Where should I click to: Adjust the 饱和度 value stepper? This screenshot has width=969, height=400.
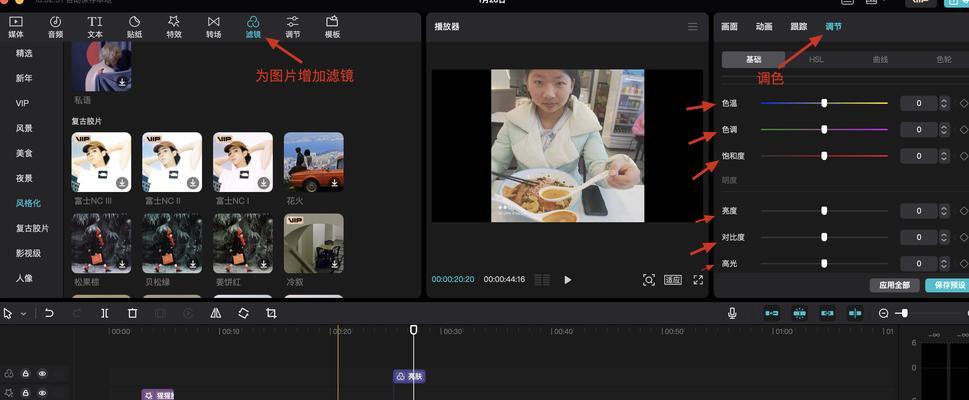pyautogui.click(x=944, y=156)
